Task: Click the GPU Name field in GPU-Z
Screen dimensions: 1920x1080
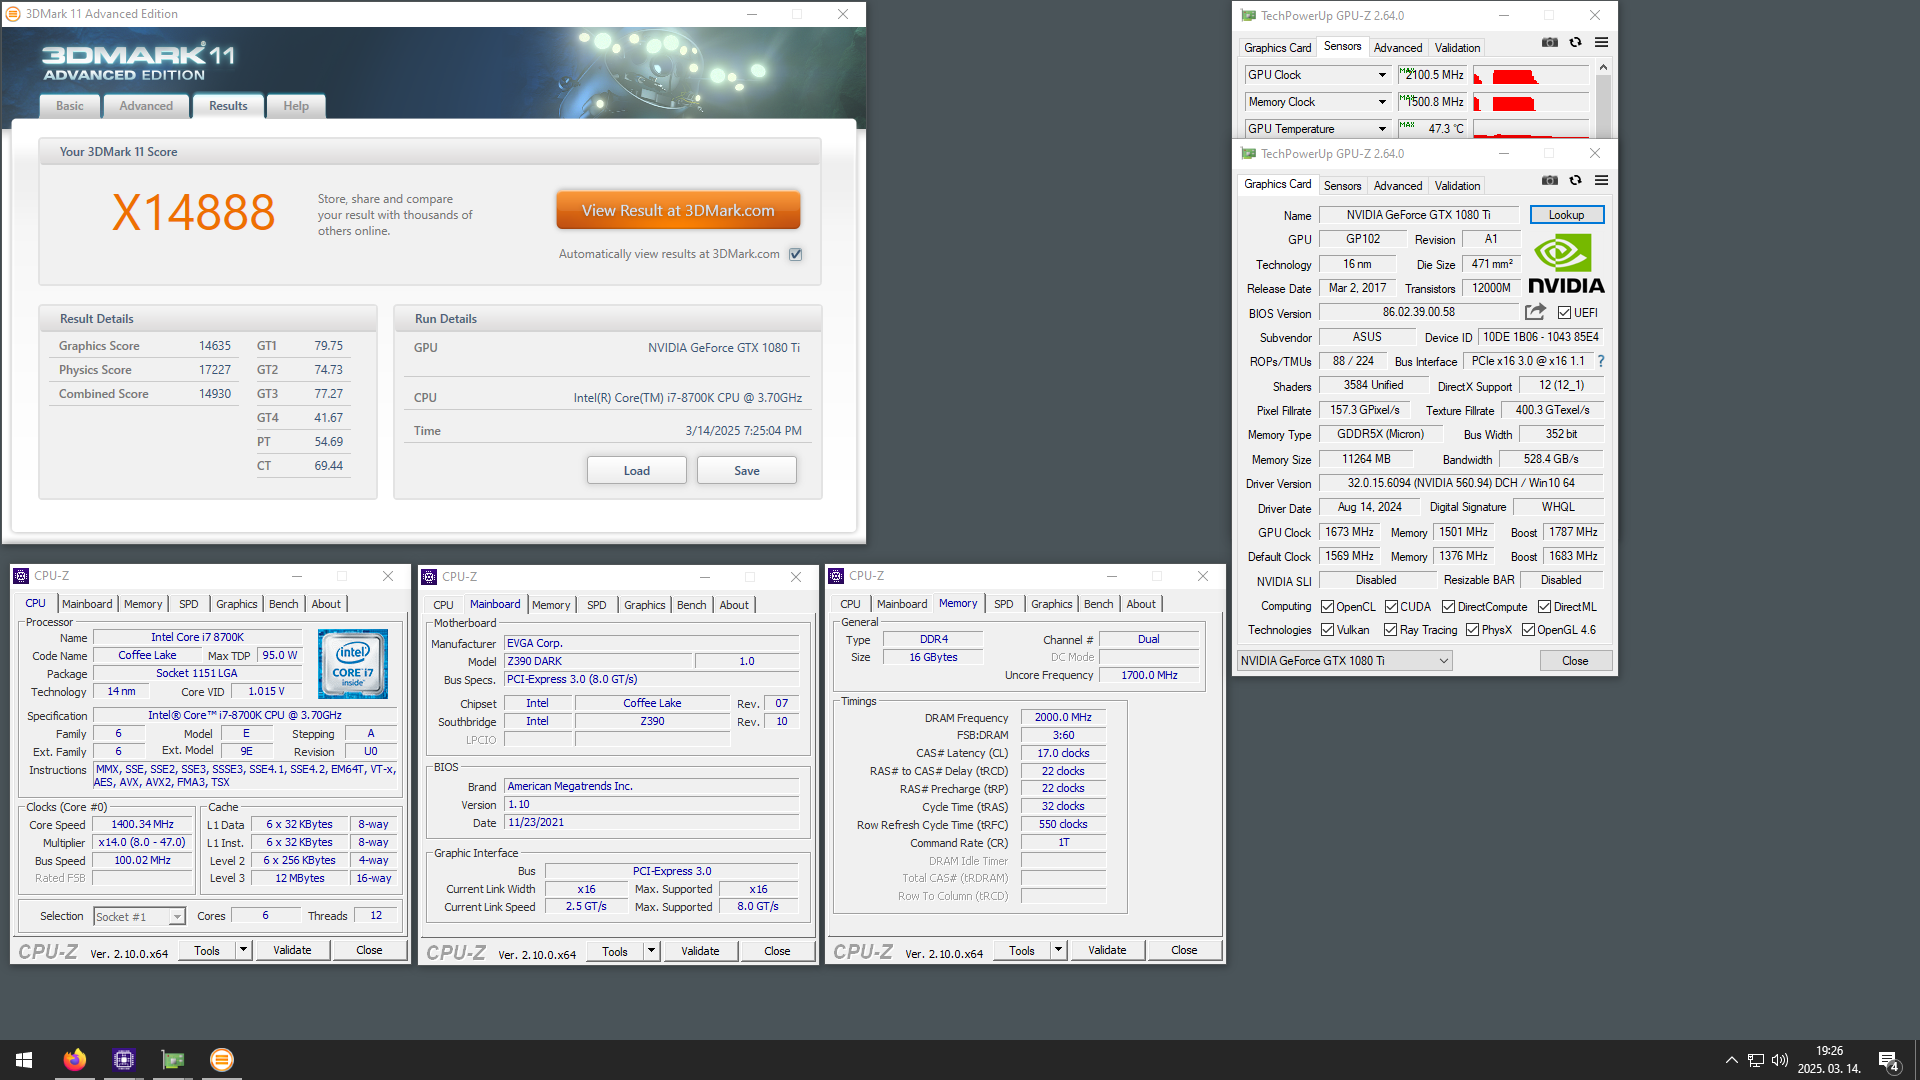Action: [1418, 215]
